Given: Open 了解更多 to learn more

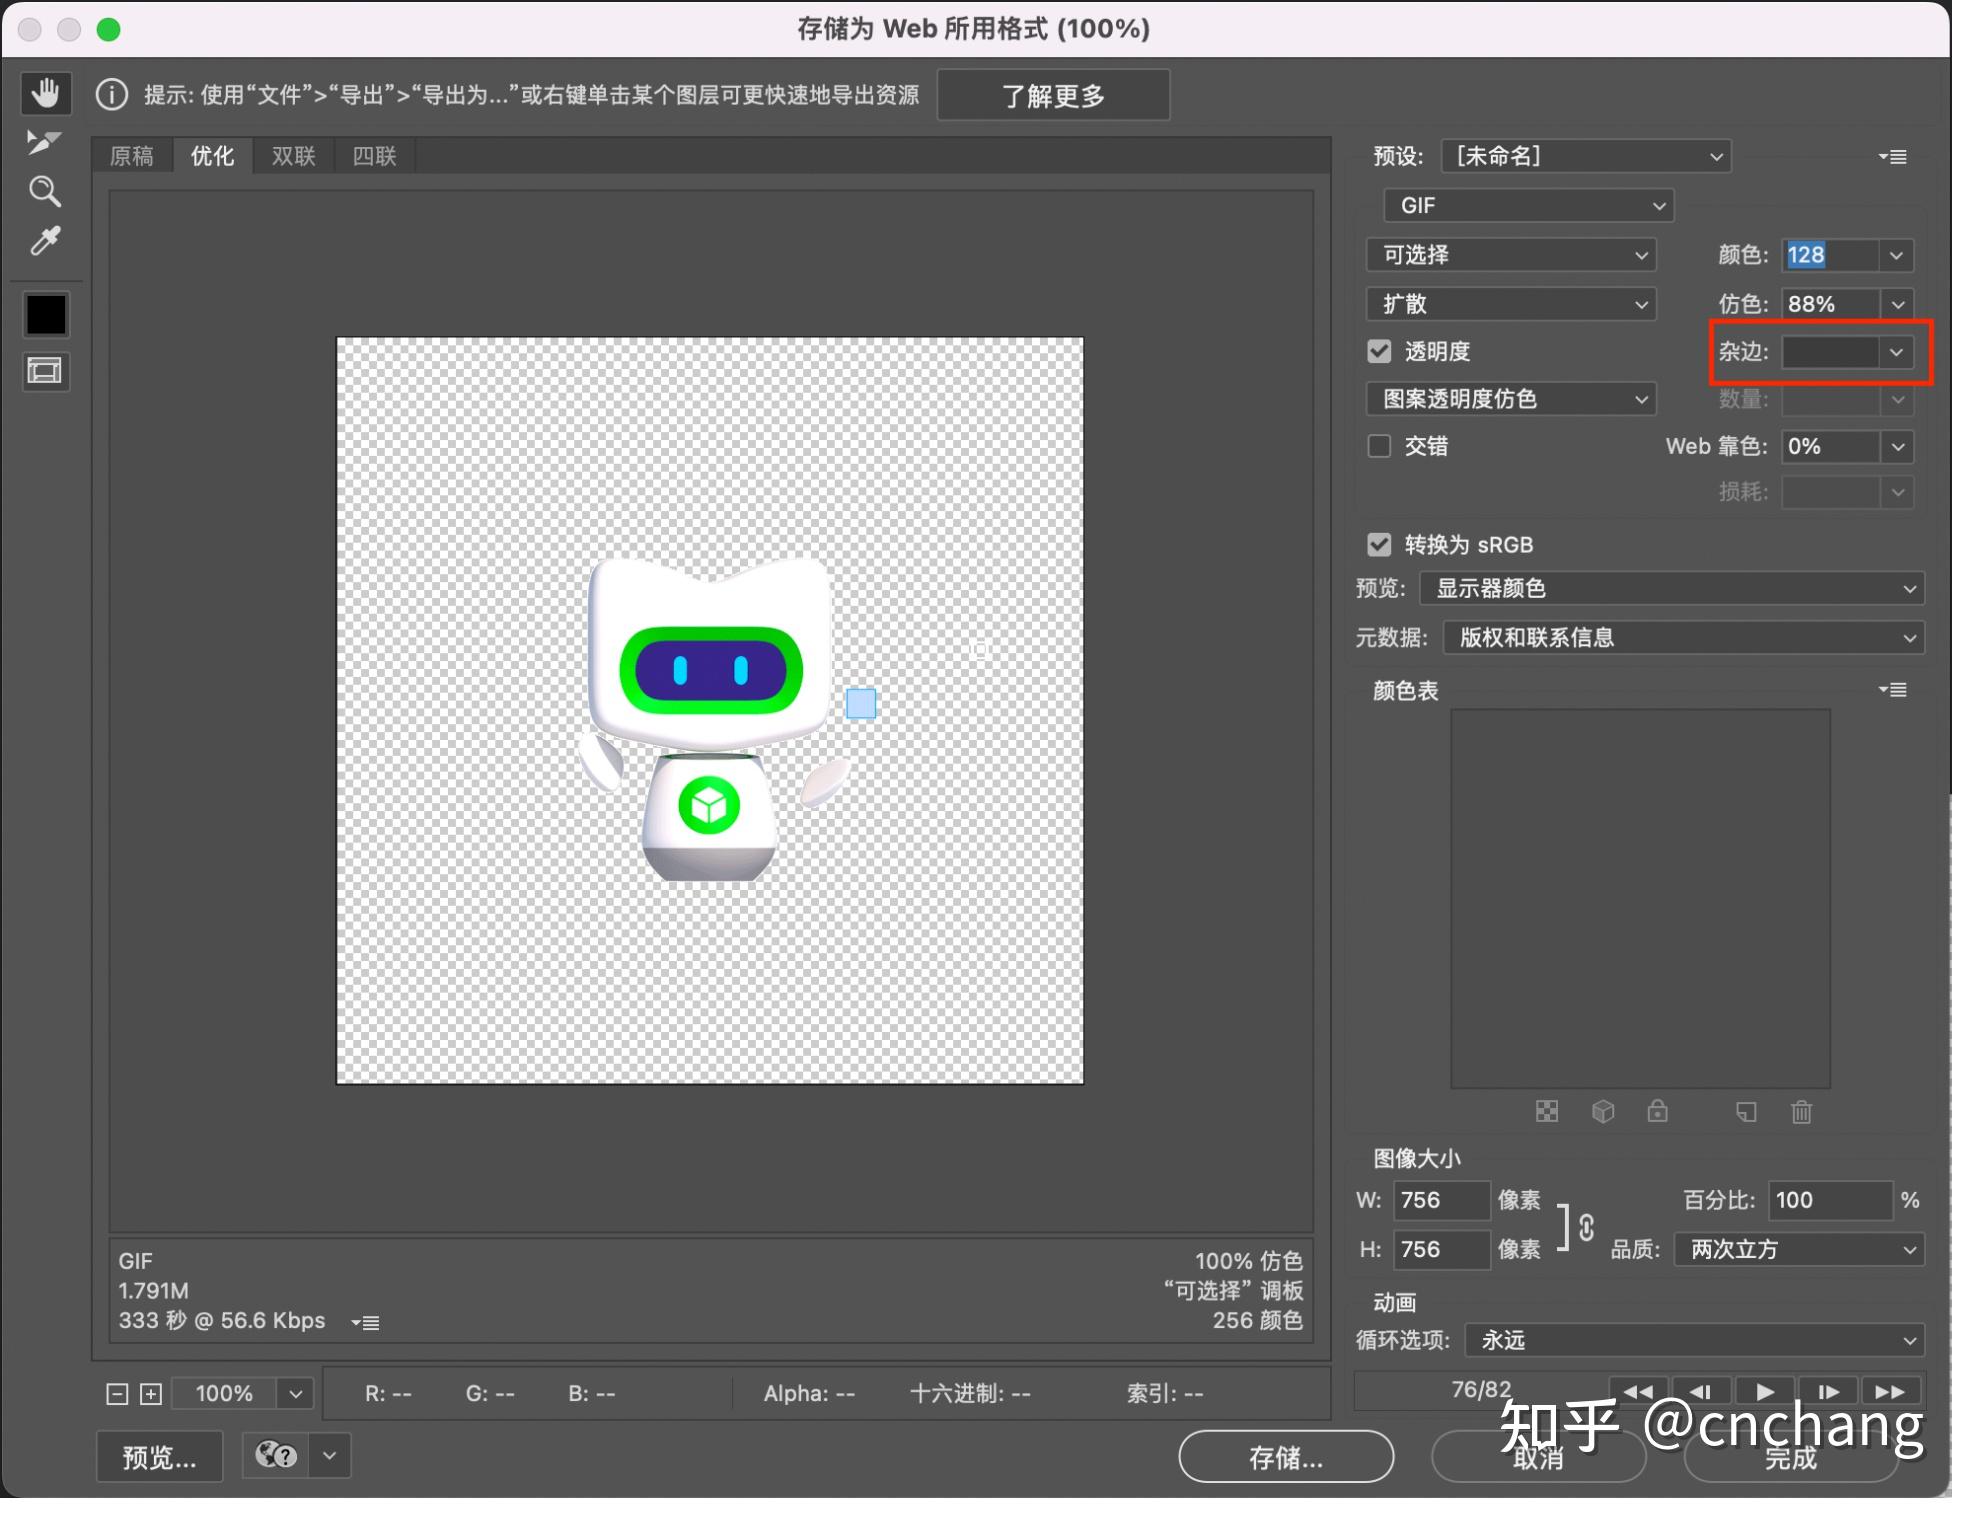Looking at the screenshot, I should tap(1052, 94).
